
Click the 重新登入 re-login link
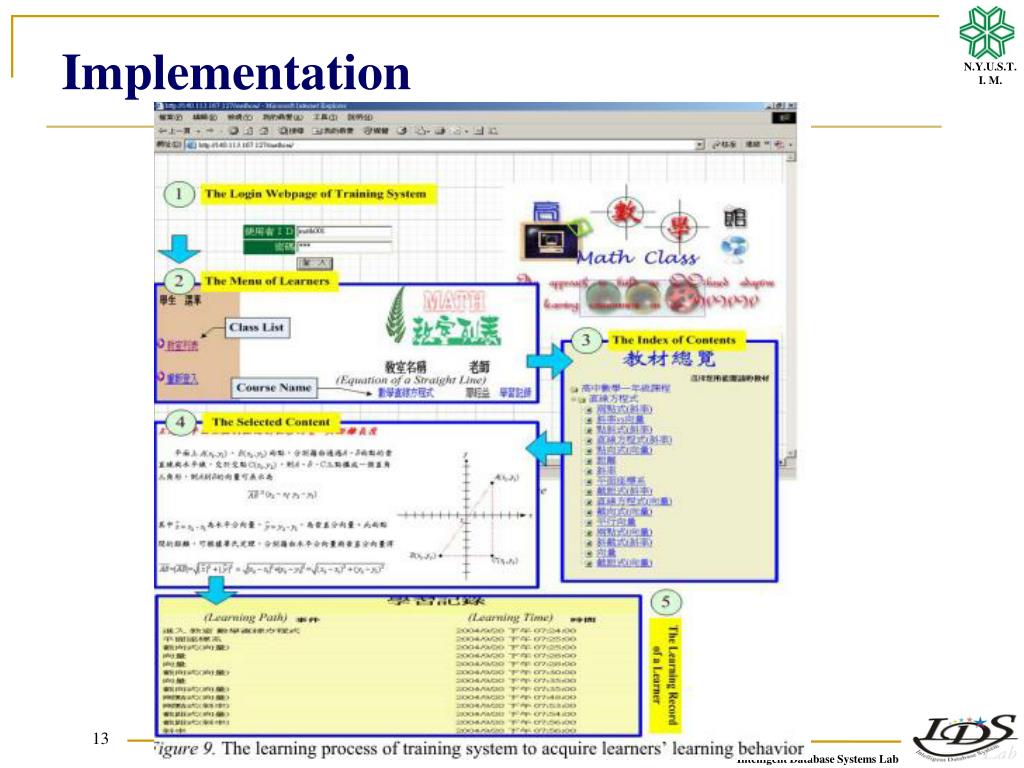point(182,378)
